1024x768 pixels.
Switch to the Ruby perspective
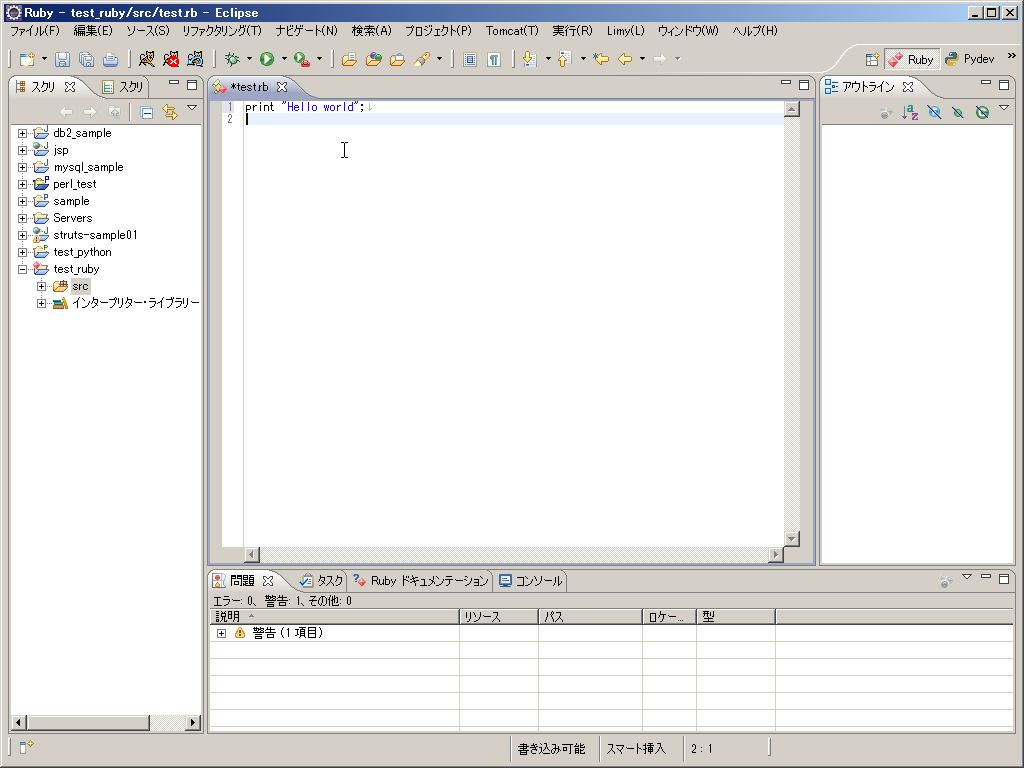pos(912,59)
